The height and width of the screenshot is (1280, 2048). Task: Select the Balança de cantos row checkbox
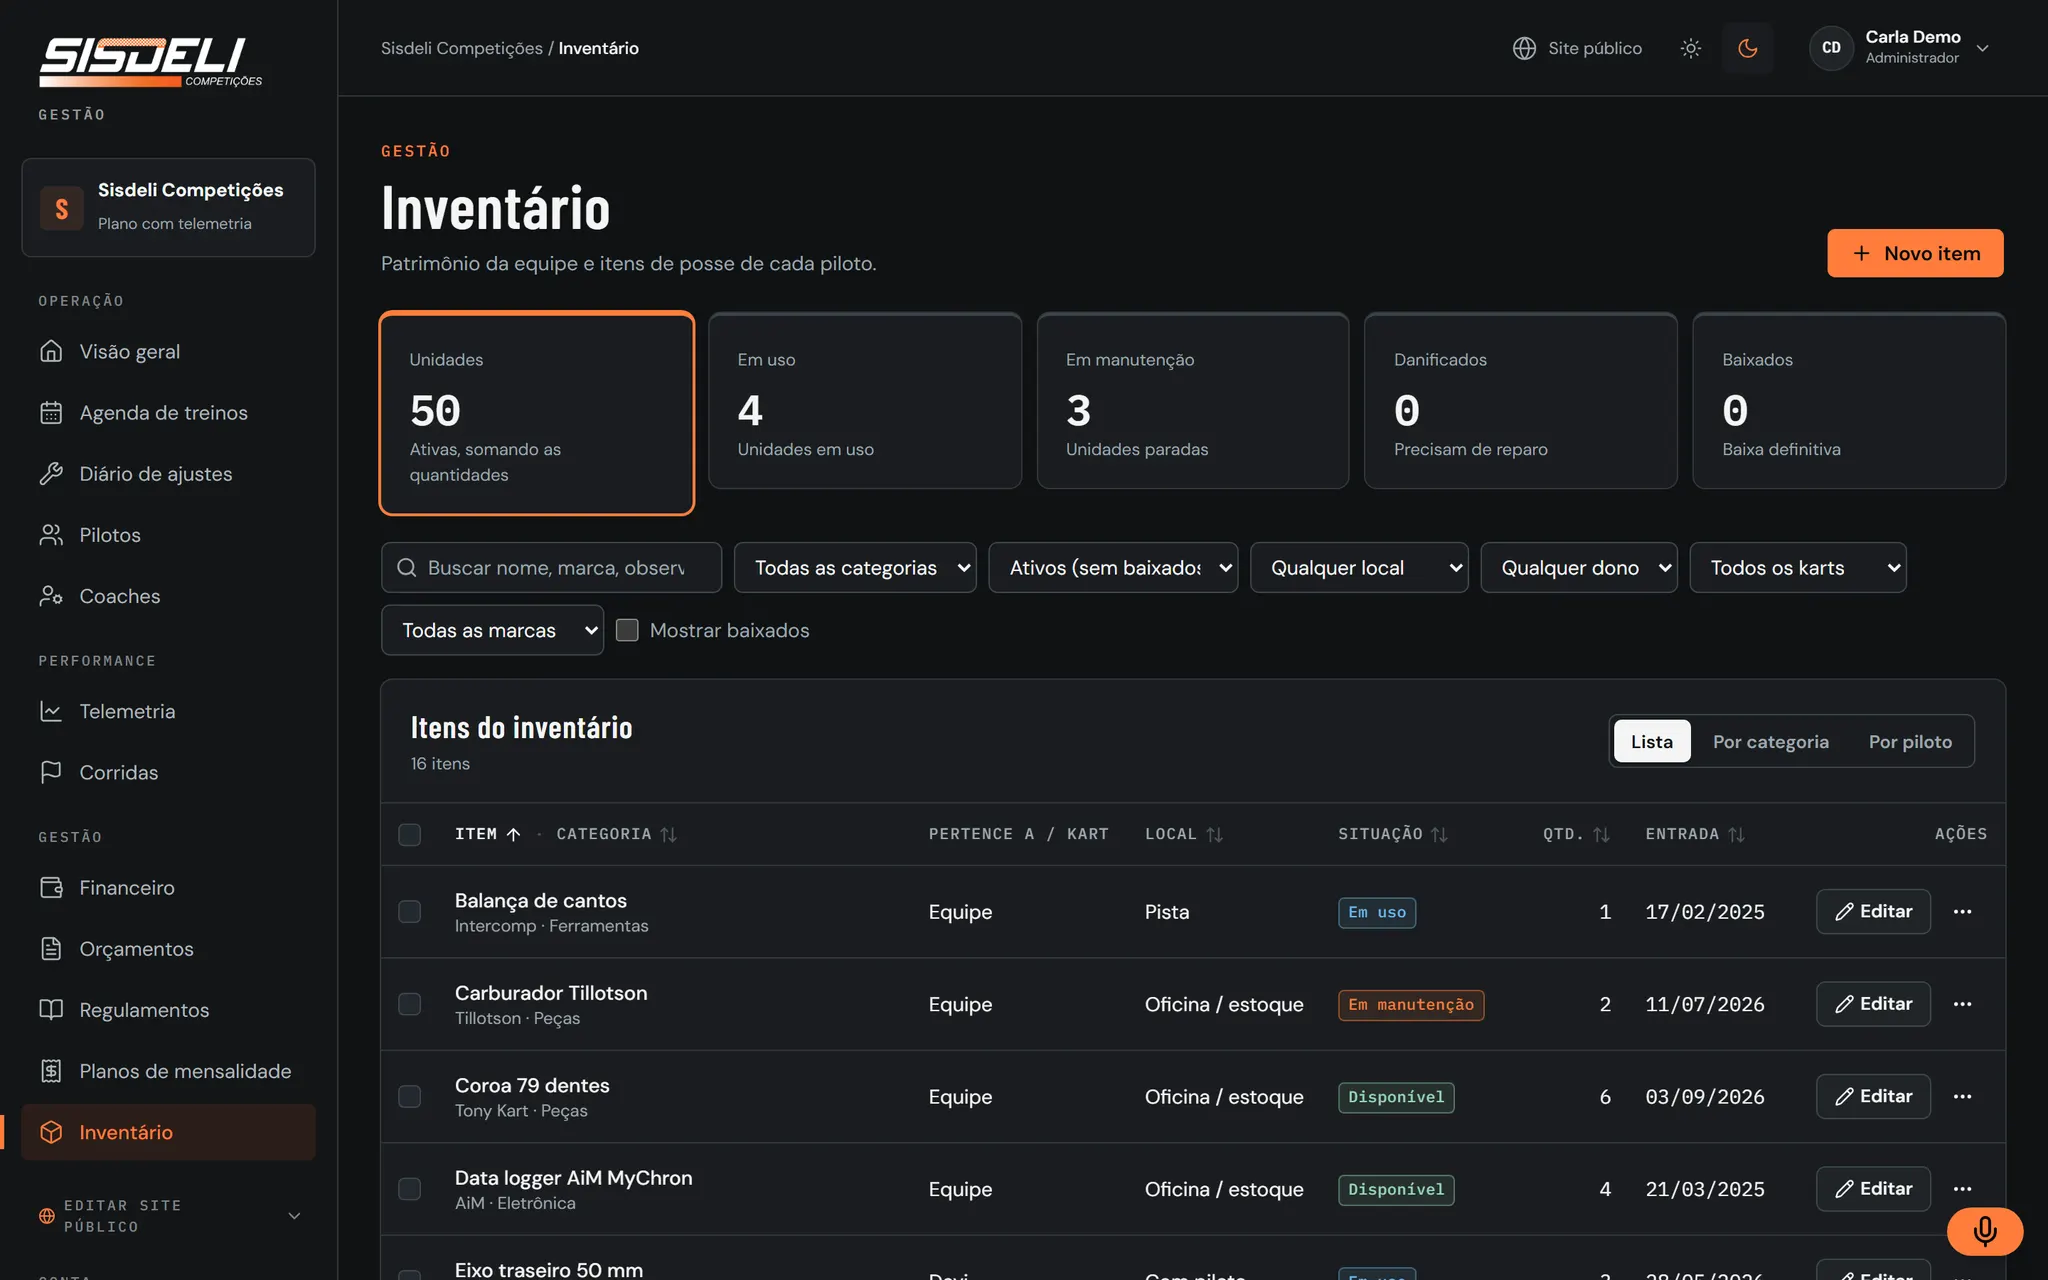[x=409, y=911]
